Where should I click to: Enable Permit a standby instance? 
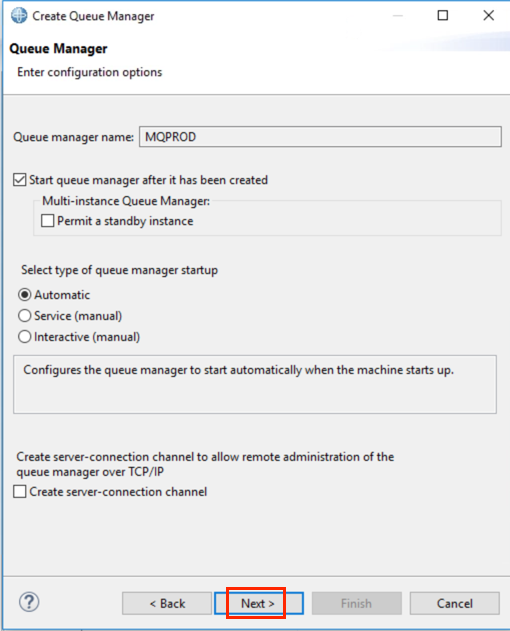pyautogui.click(x=47, y=221)
